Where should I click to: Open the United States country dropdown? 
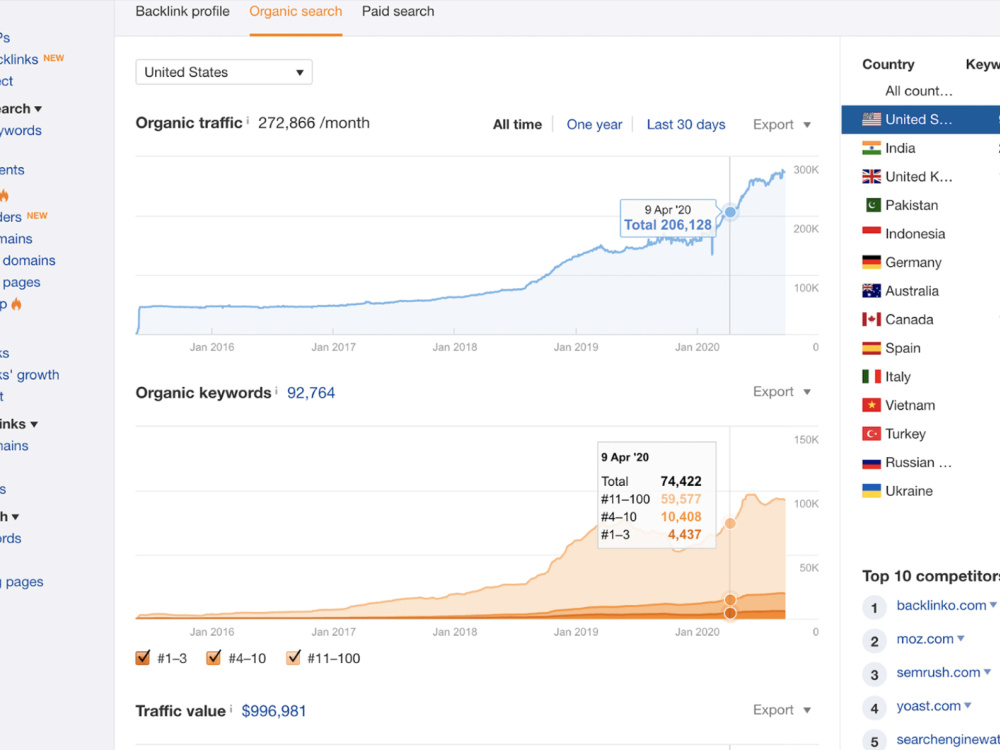(x=224, y=72)
